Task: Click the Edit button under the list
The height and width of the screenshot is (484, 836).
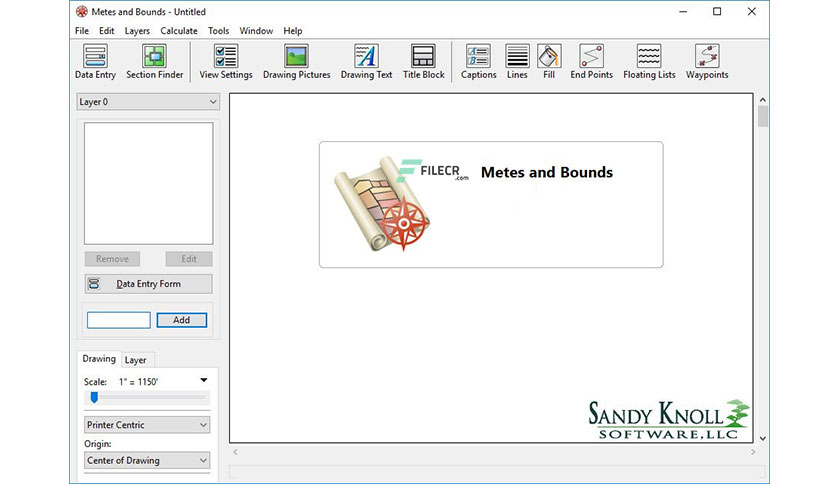Action: pos(189,259)
